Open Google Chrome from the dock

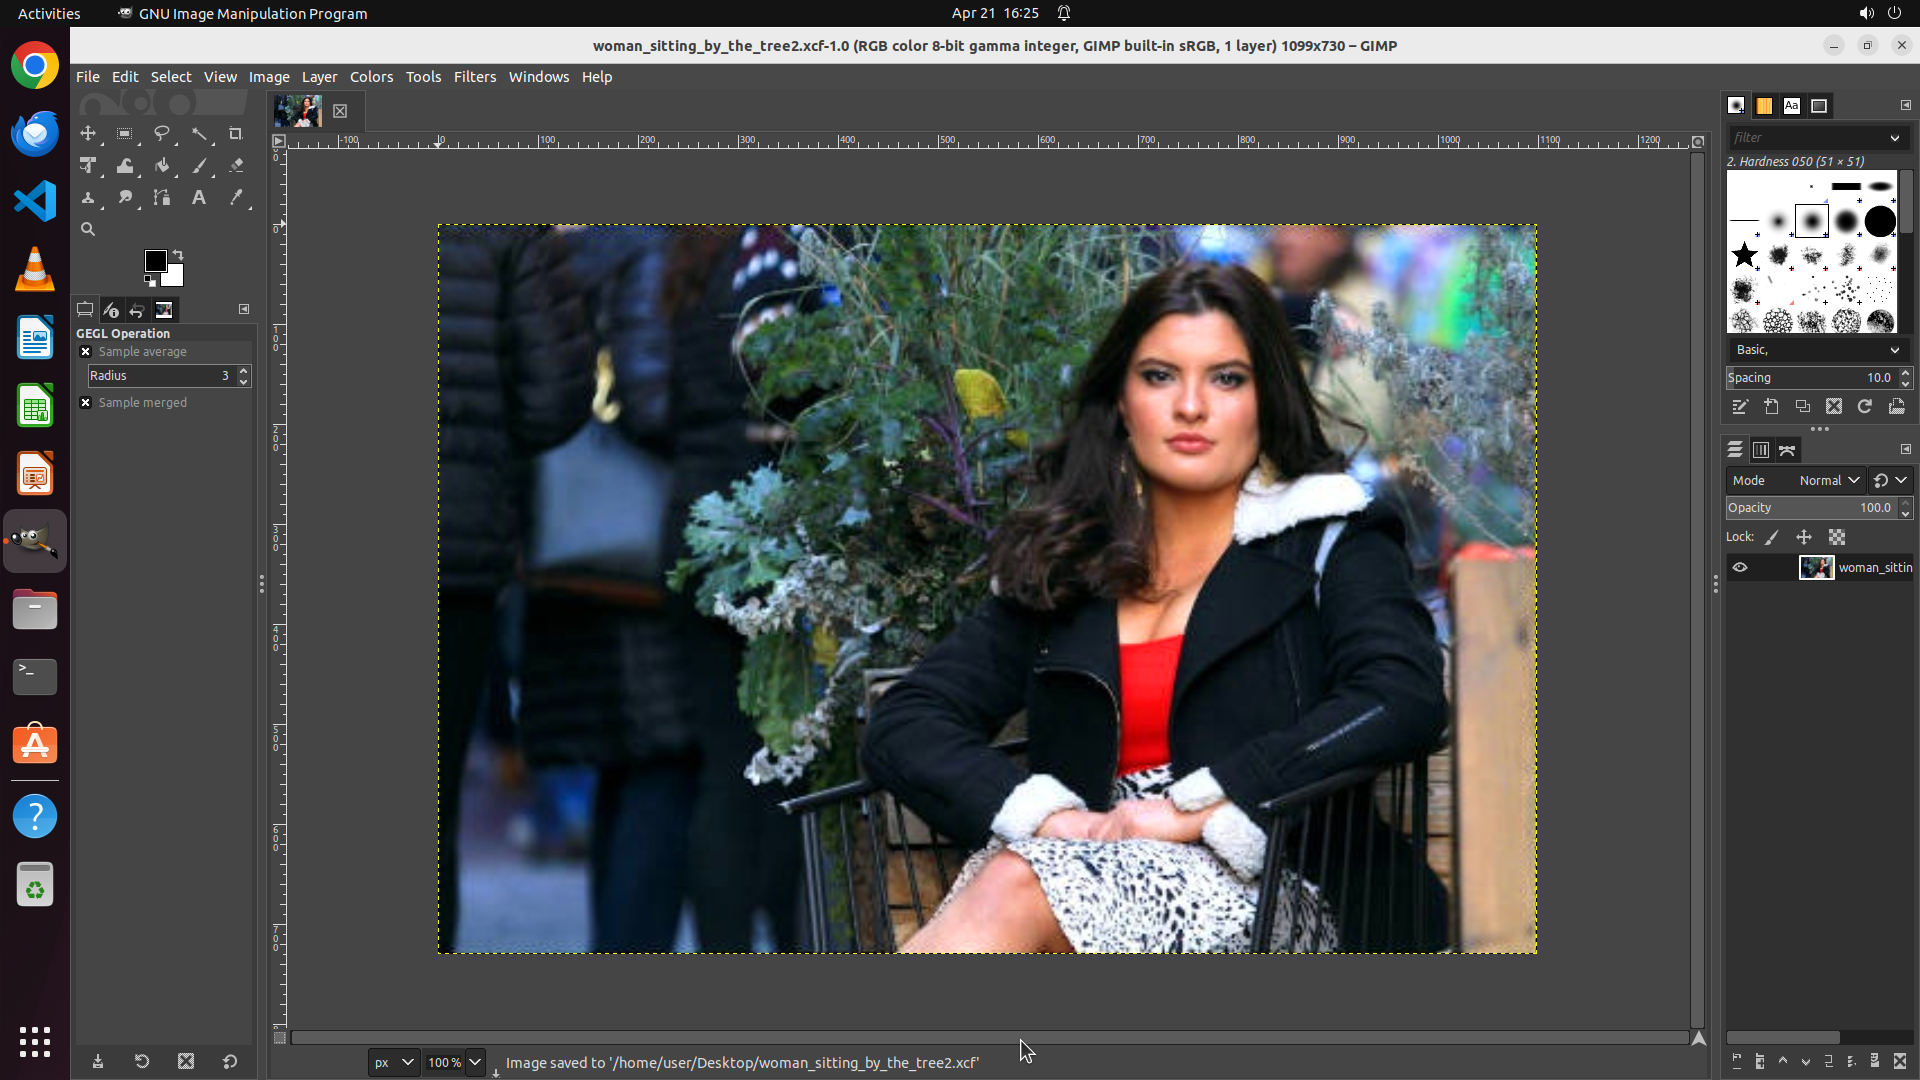35,66
